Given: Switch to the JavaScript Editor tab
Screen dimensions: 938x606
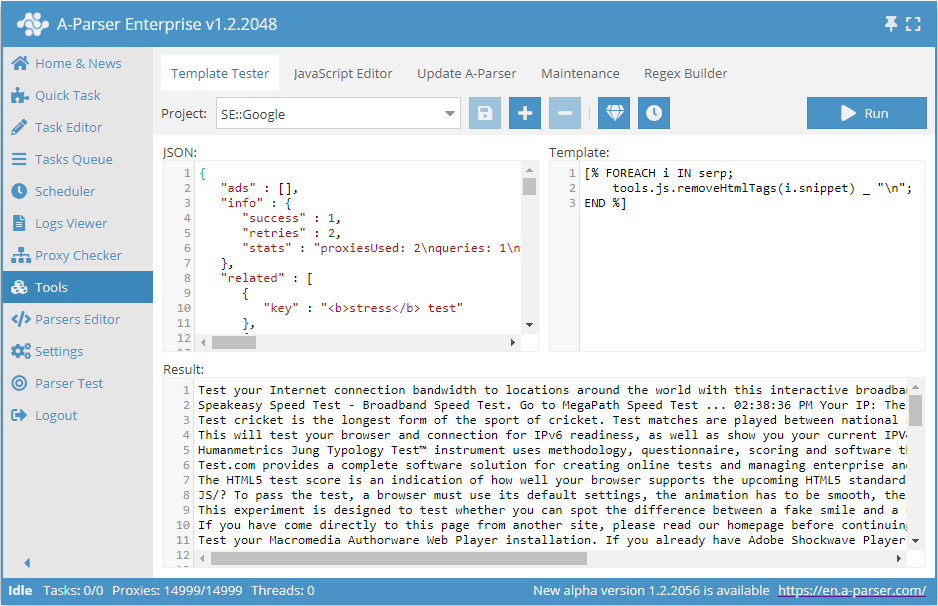Looking at the screenshot, I should (x=343, y=73).
